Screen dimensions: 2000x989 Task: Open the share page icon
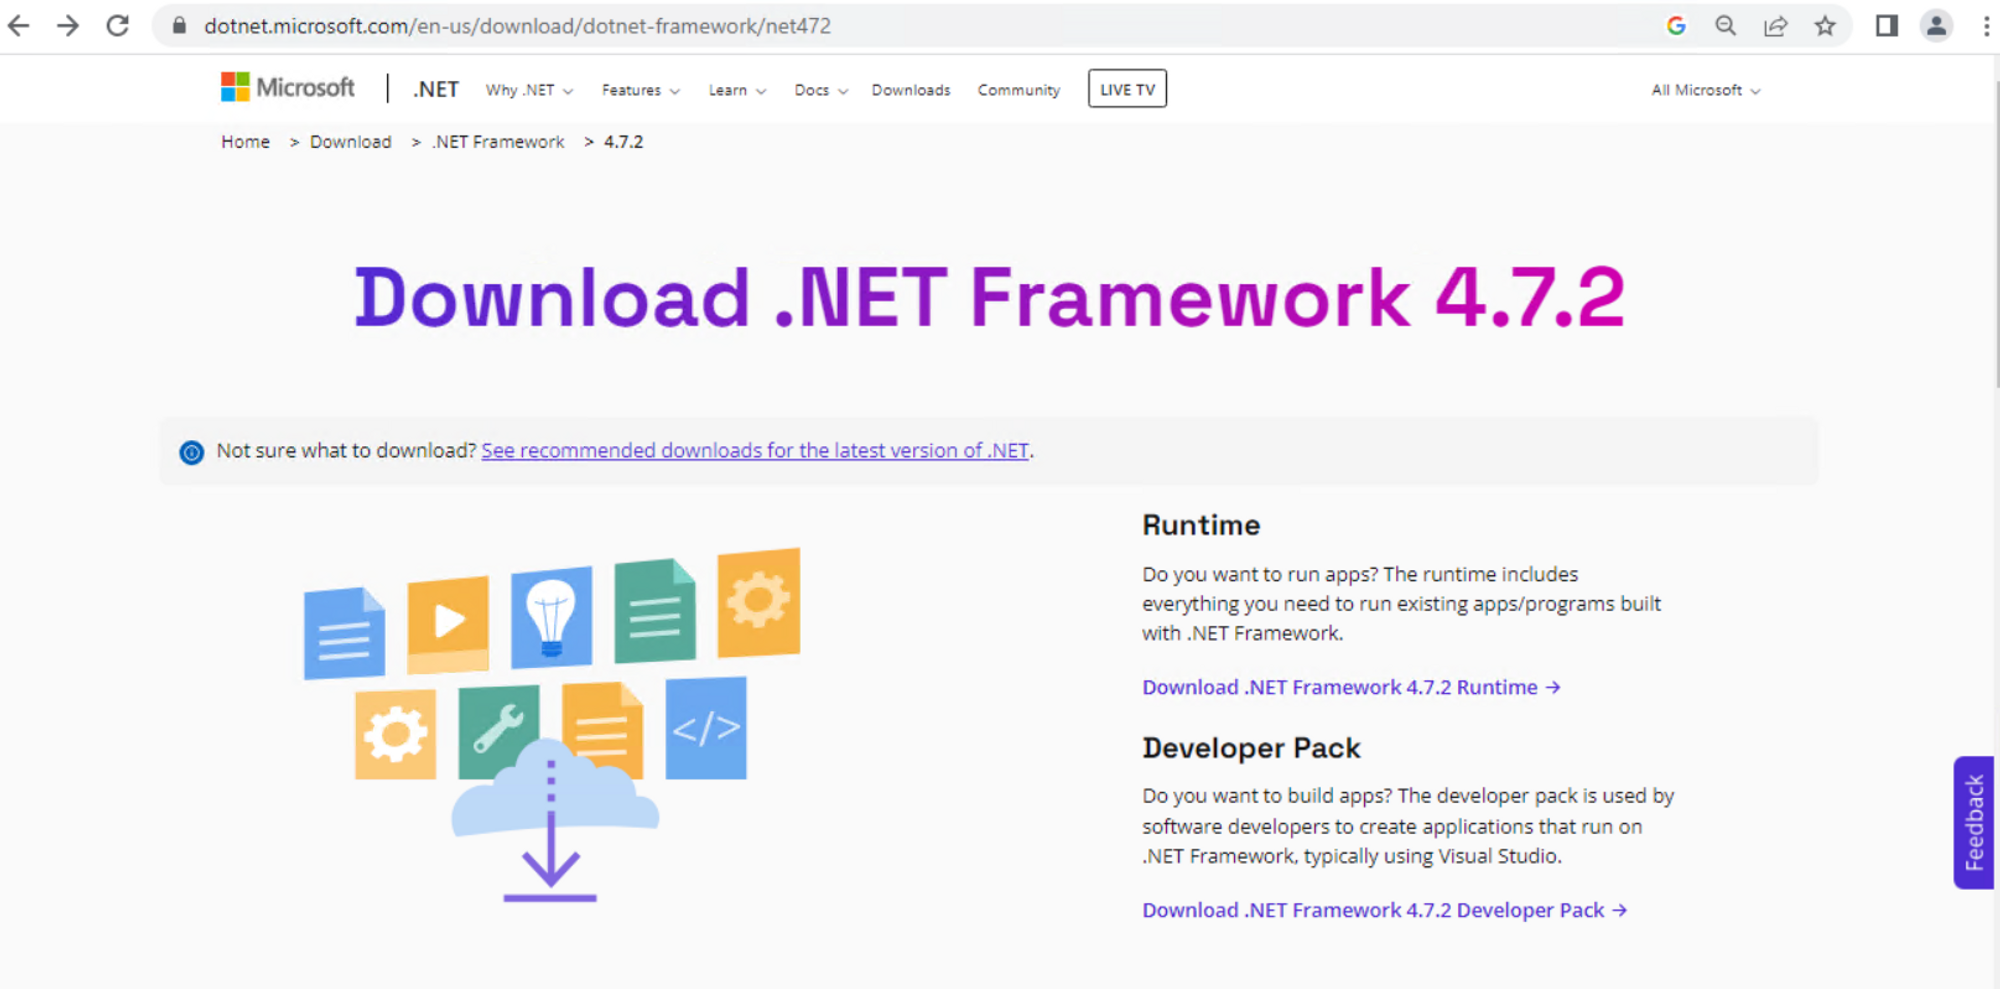(x=1776, y=25)
